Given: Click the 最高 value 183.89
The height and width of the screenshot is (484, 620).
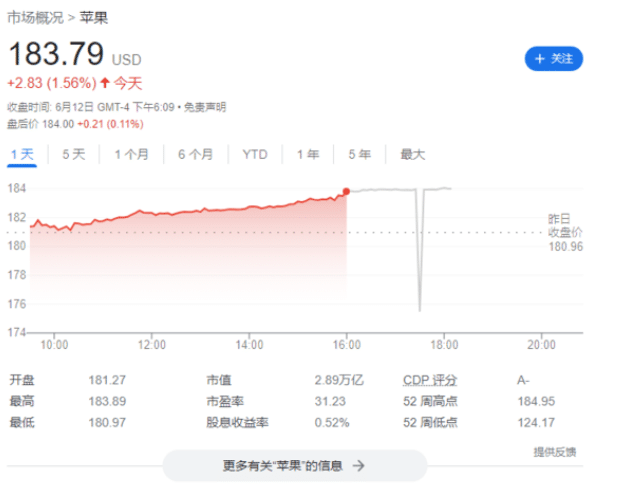Looking at the screenshot, I should [x=107, y=401].
